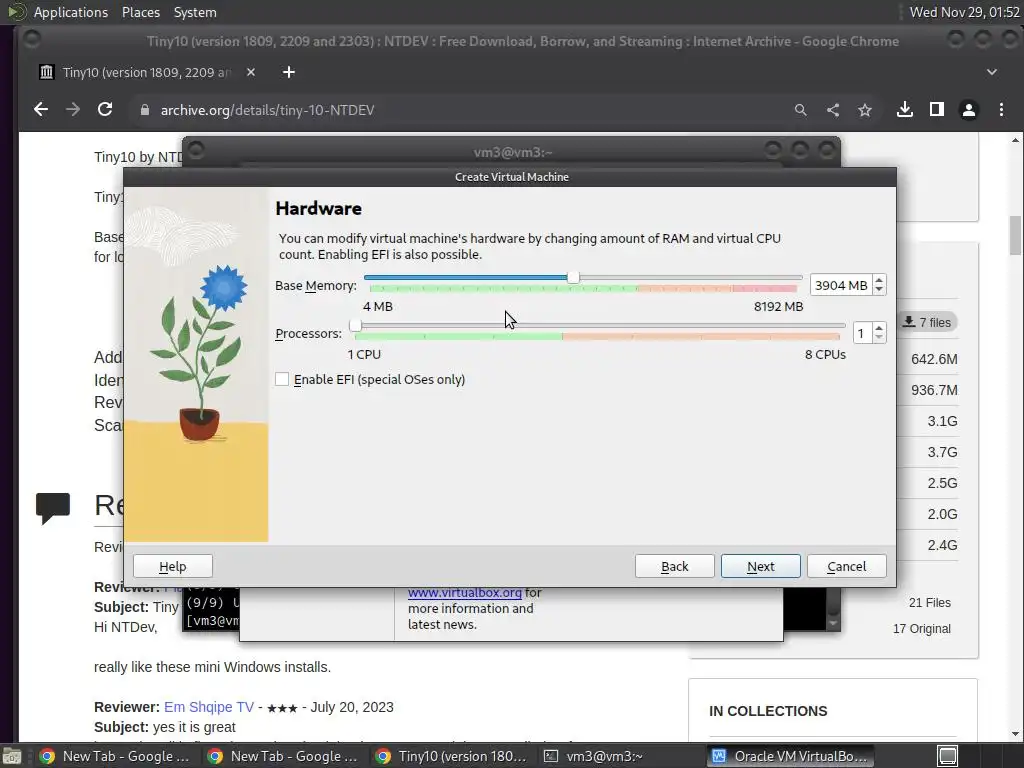Click the archive.org address bar
Image resolution: width=1024 pixels, height=768 pixels.
pos(457,110)
